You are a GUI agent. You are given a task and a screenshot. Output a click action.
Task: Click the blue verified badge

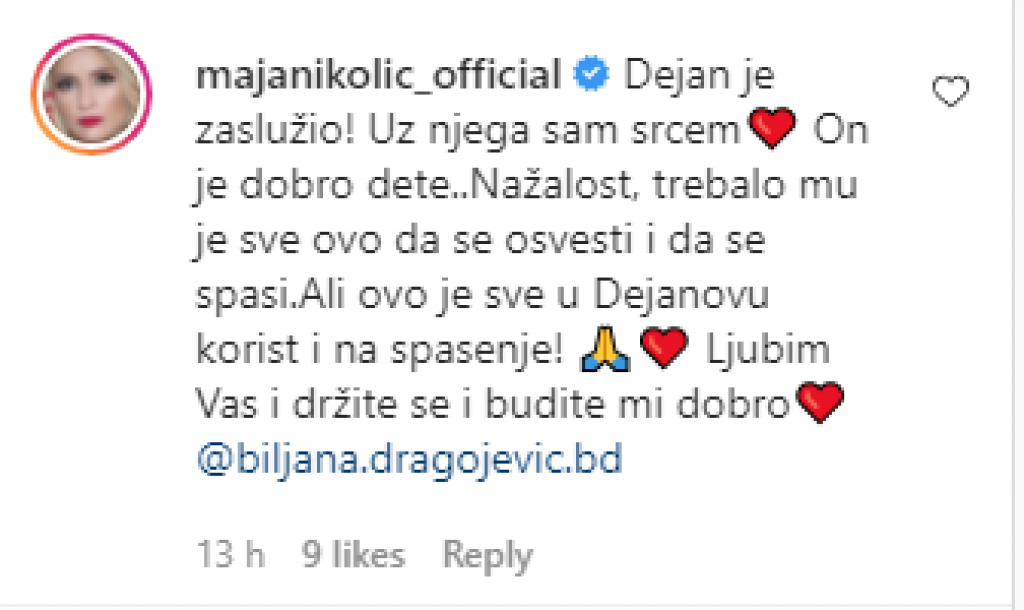click(591, 74)
